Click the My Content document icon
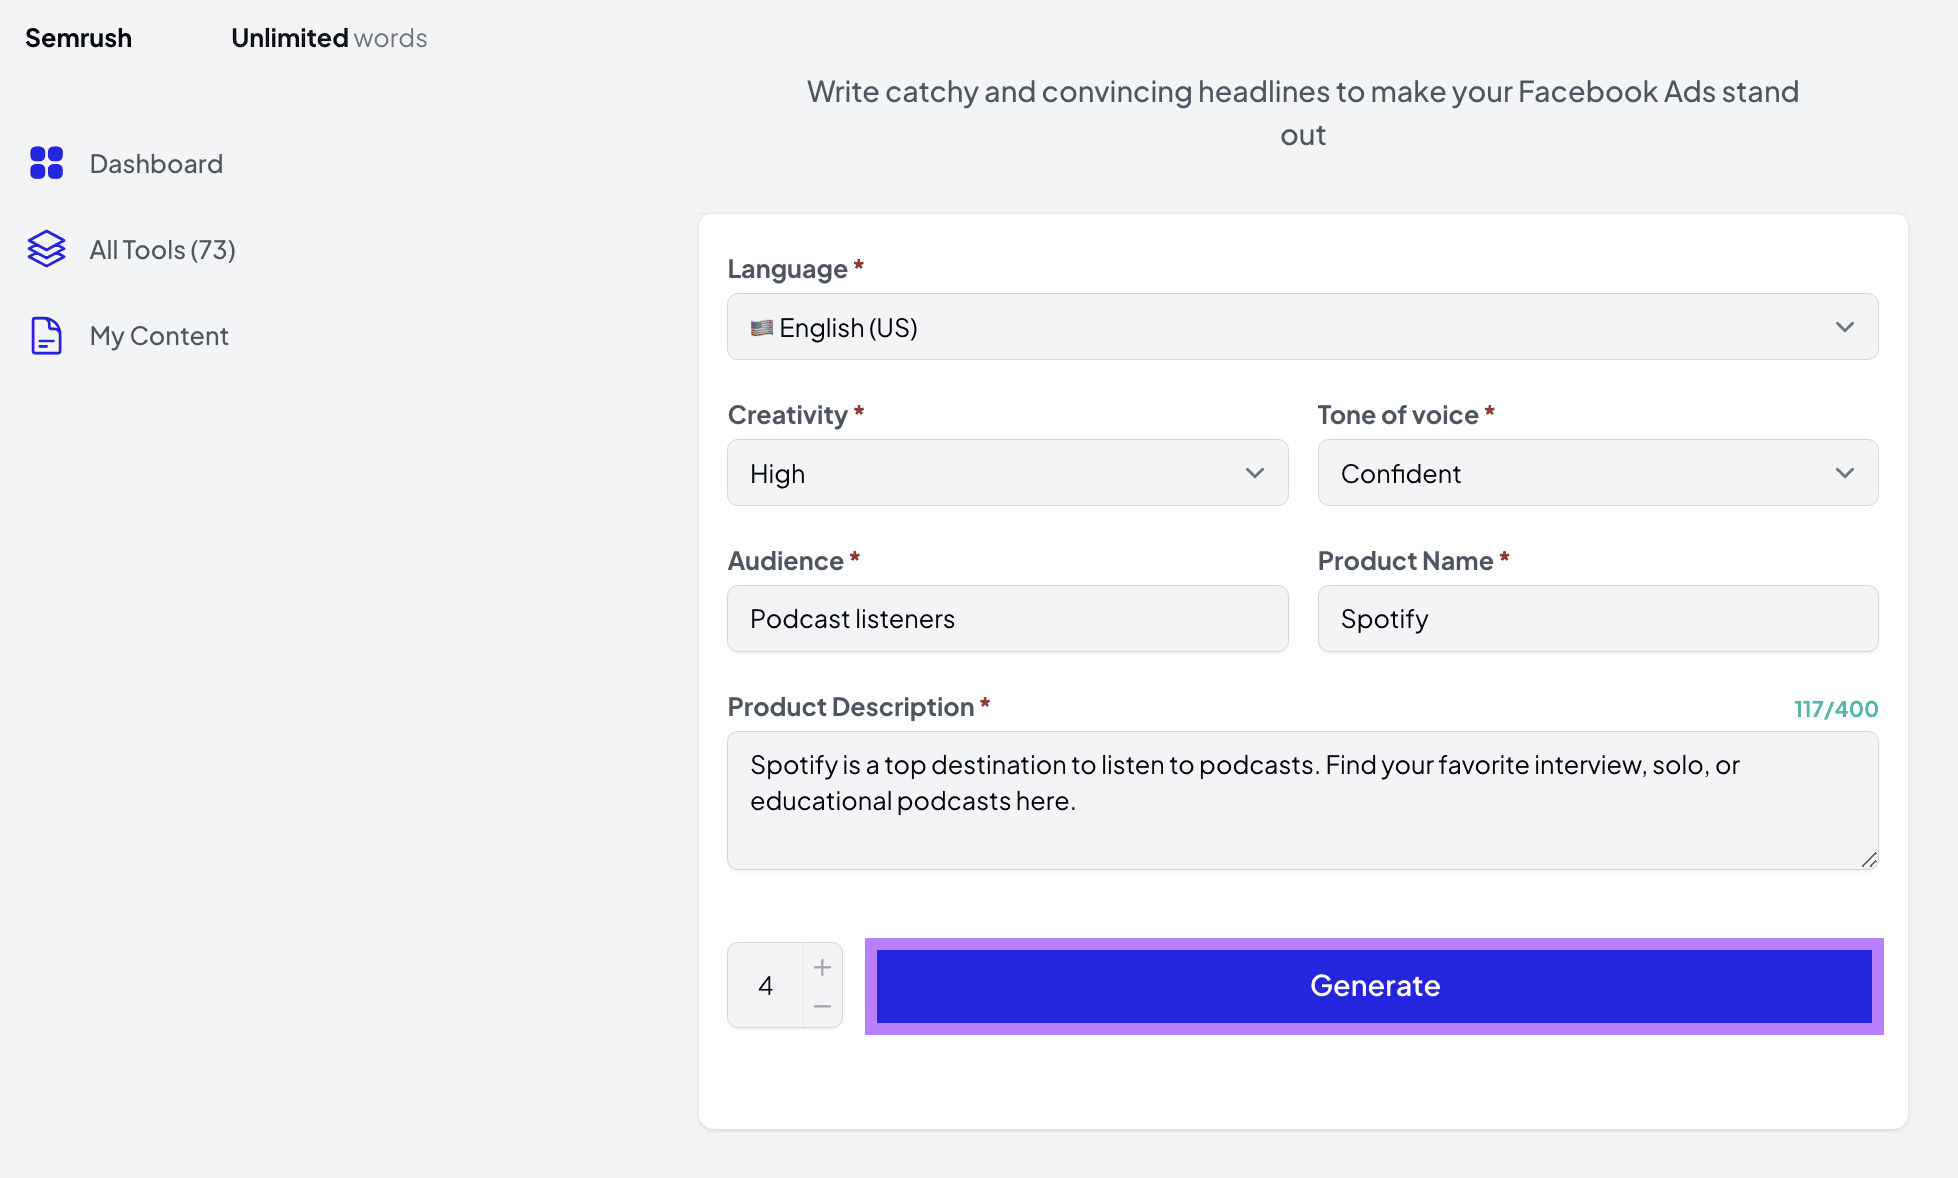The height and width of the screenshot is (1178, 1958). pos(46,336)
